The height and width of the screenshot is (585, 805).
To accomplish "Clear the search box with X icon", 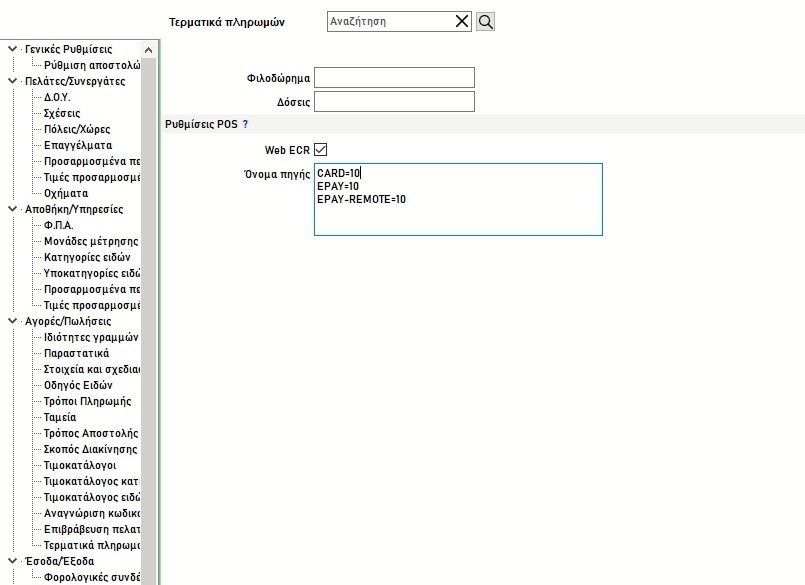I will pyautogui.click(x=462, y=21).
